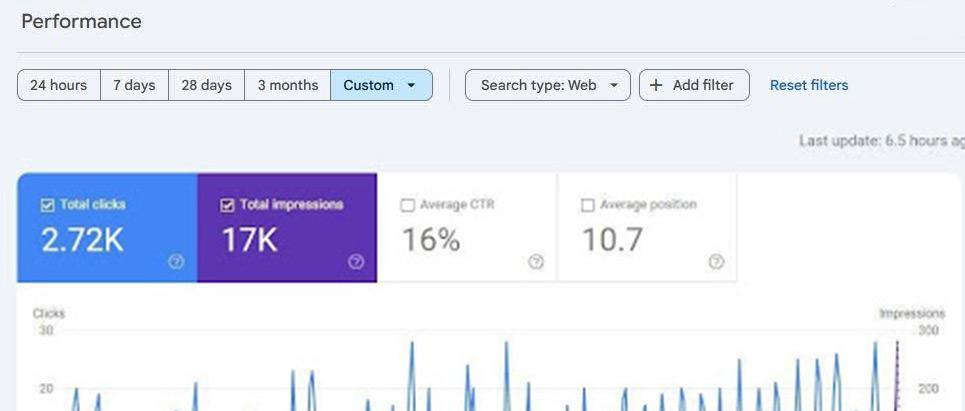965x411 pixels.
Task: Expand the Search type: Web dropdown
Action: (x=548, y=86)
